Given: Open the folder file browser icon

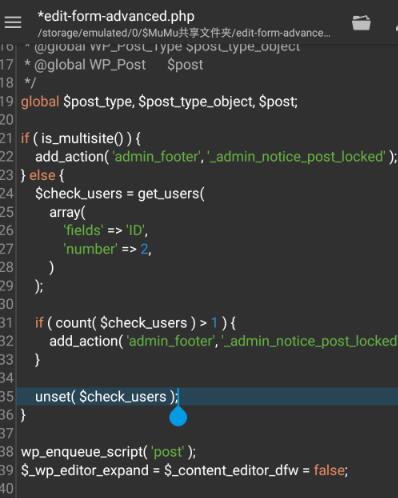Looking at the screenshot, I should 361,23.
